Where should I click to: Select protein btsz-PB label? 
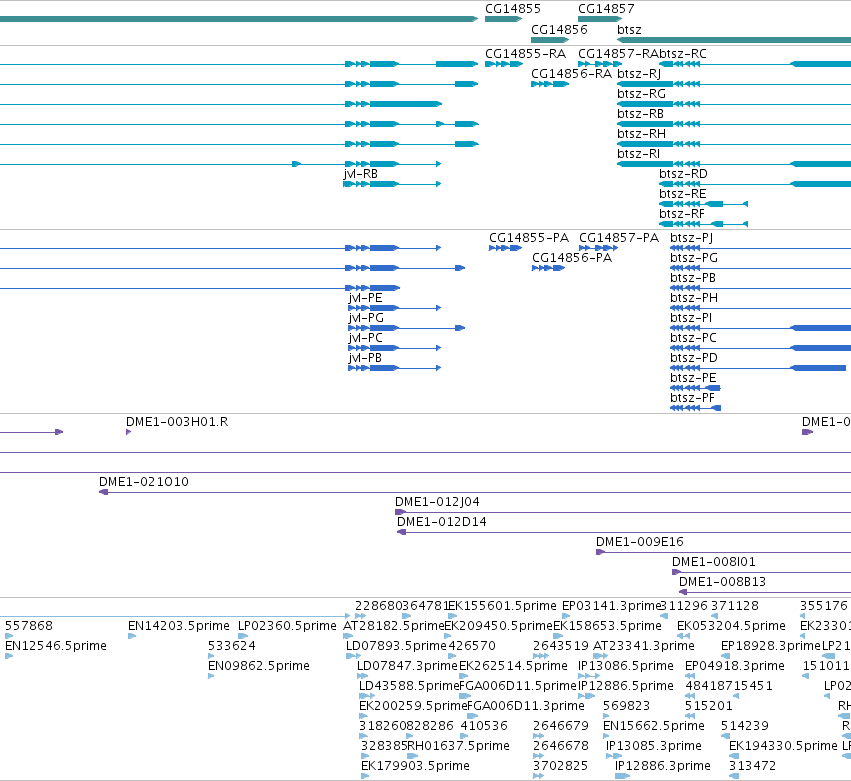point(693,278)
